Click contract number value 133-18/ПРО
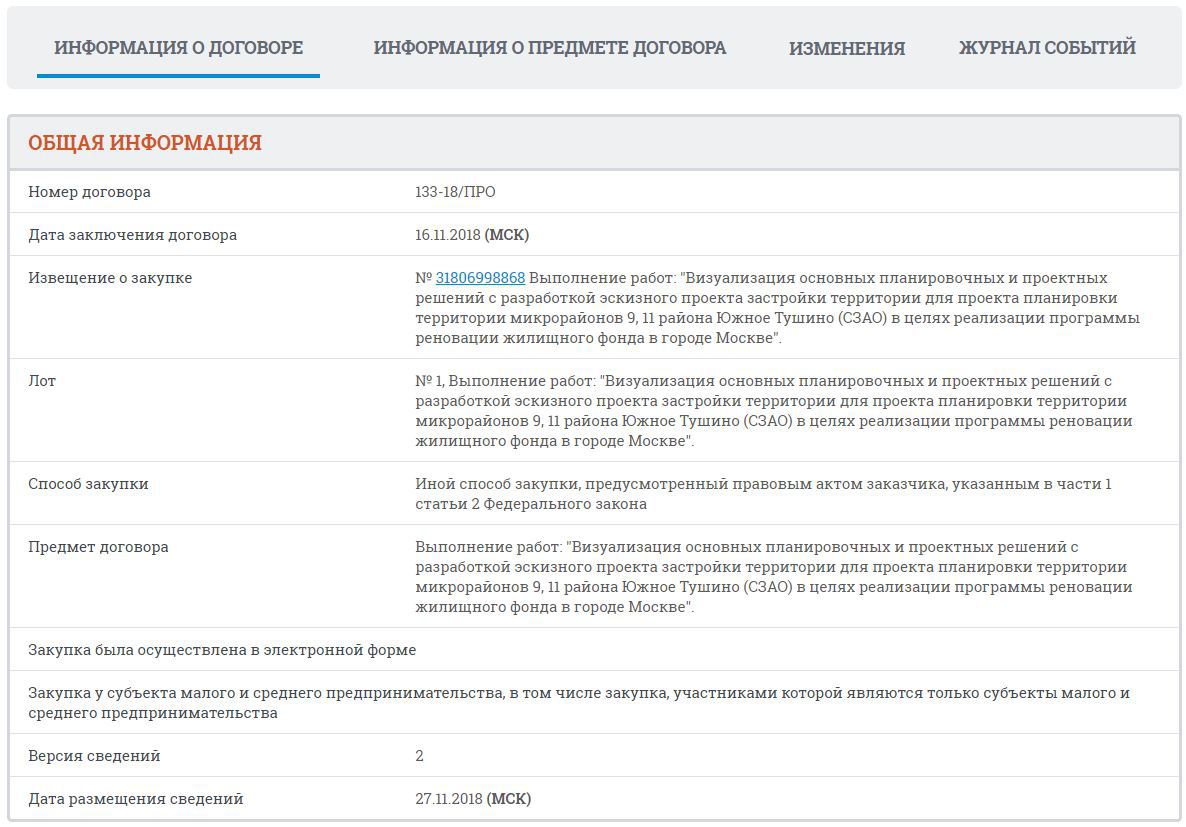The height and width of the screenshot is (827, 1186). 455,192
